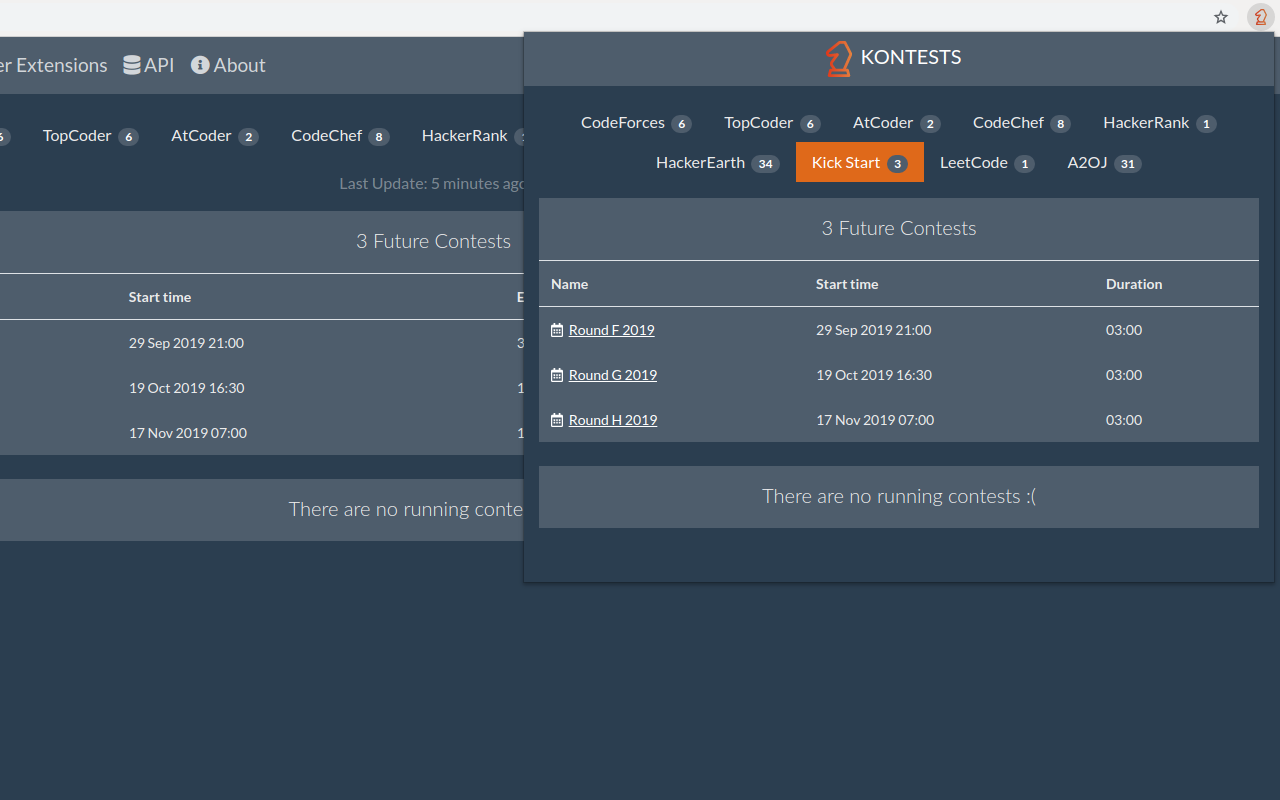Select HackerRank tab on the background page
The height and width of the screenshot is (800, 1280).
pyautogui.click(x=465, y=136)
